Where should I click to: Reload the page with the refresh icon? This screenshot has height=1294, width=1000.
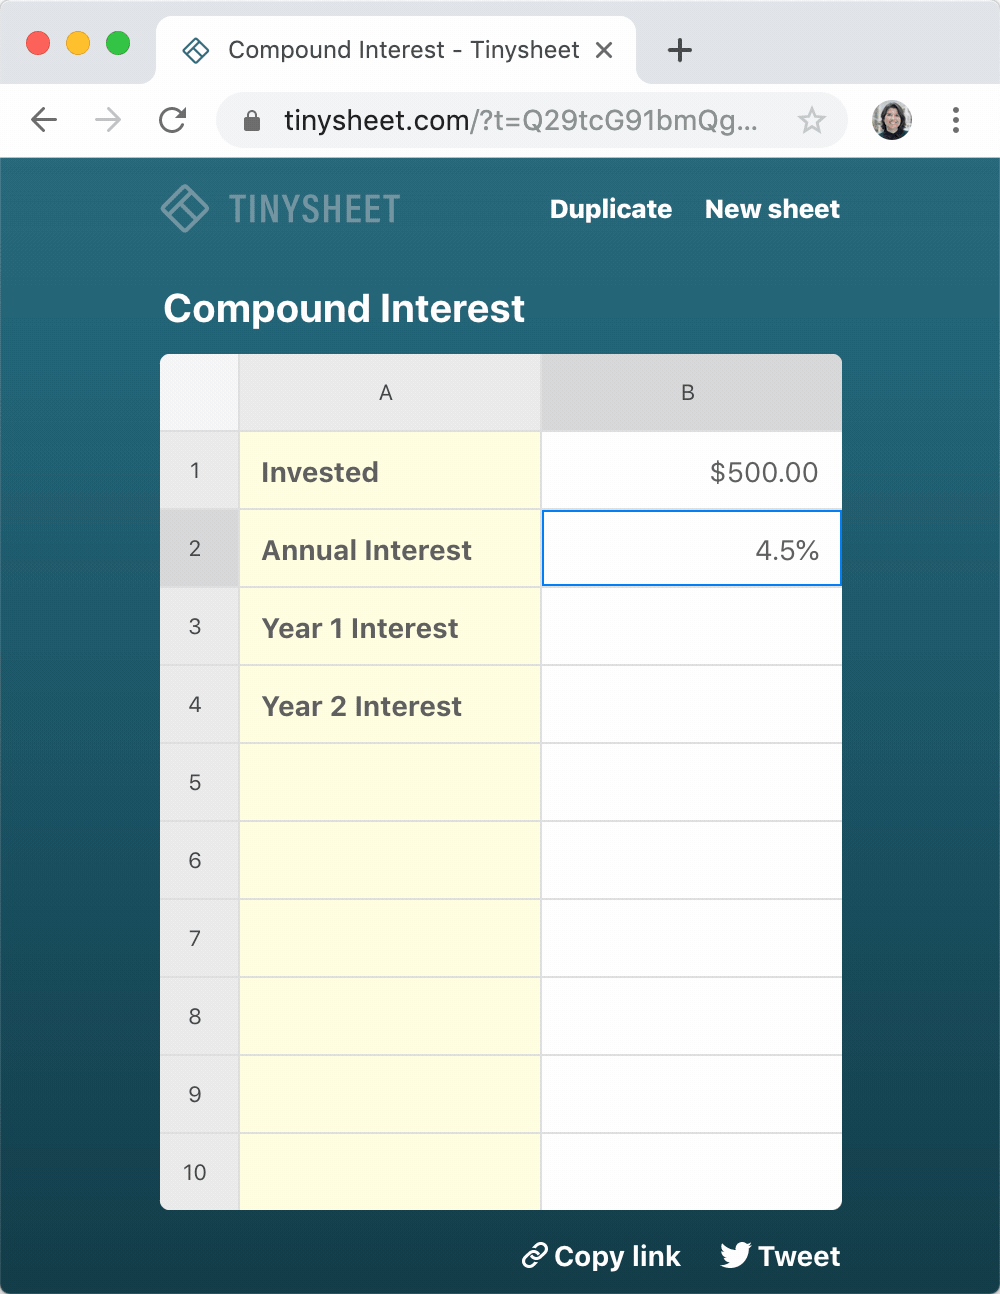pyautogui.click(x=173, y=121)
